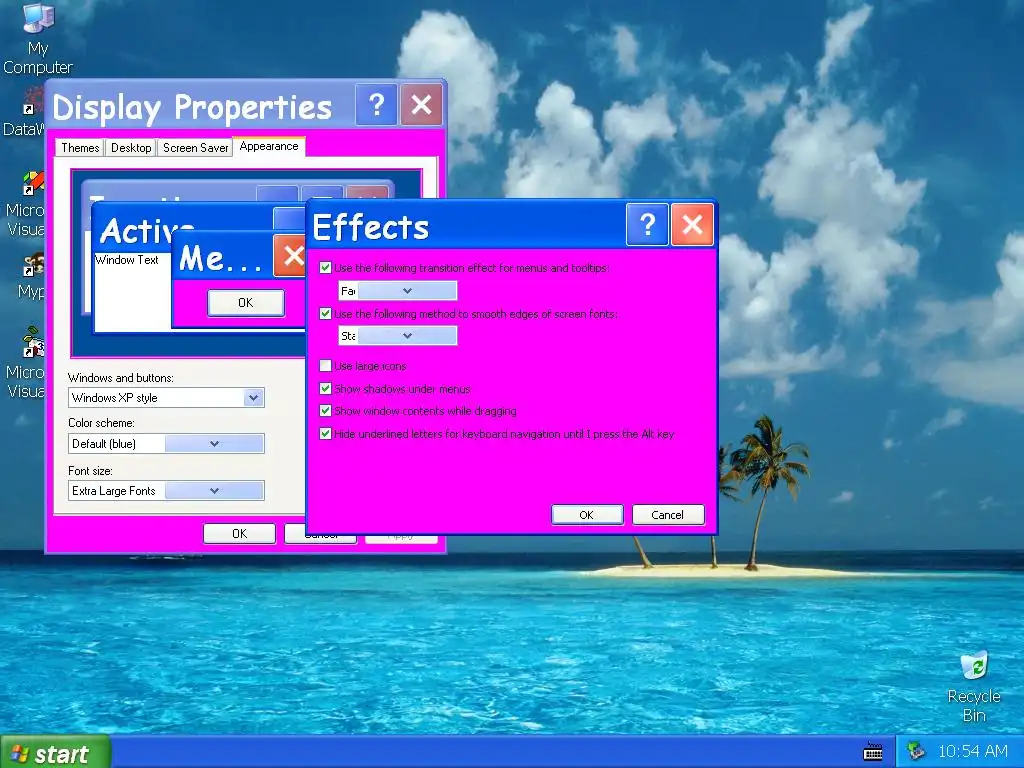Click the preview Message Box OK button

click(x=246, y=302)
